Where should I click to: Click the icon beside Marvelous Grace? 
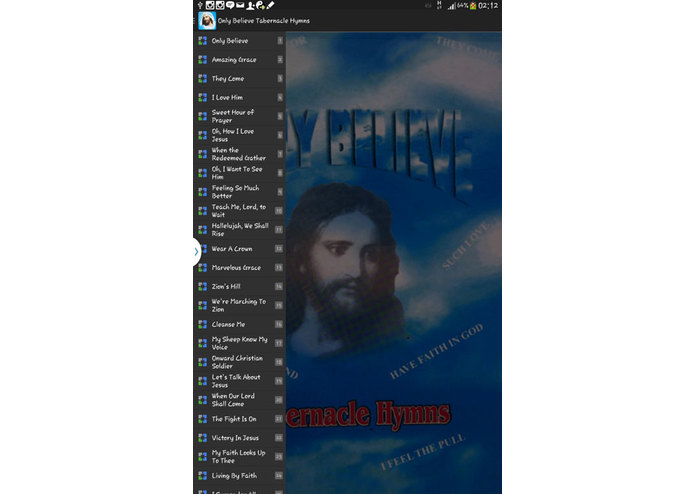click(x=203, y=268)
